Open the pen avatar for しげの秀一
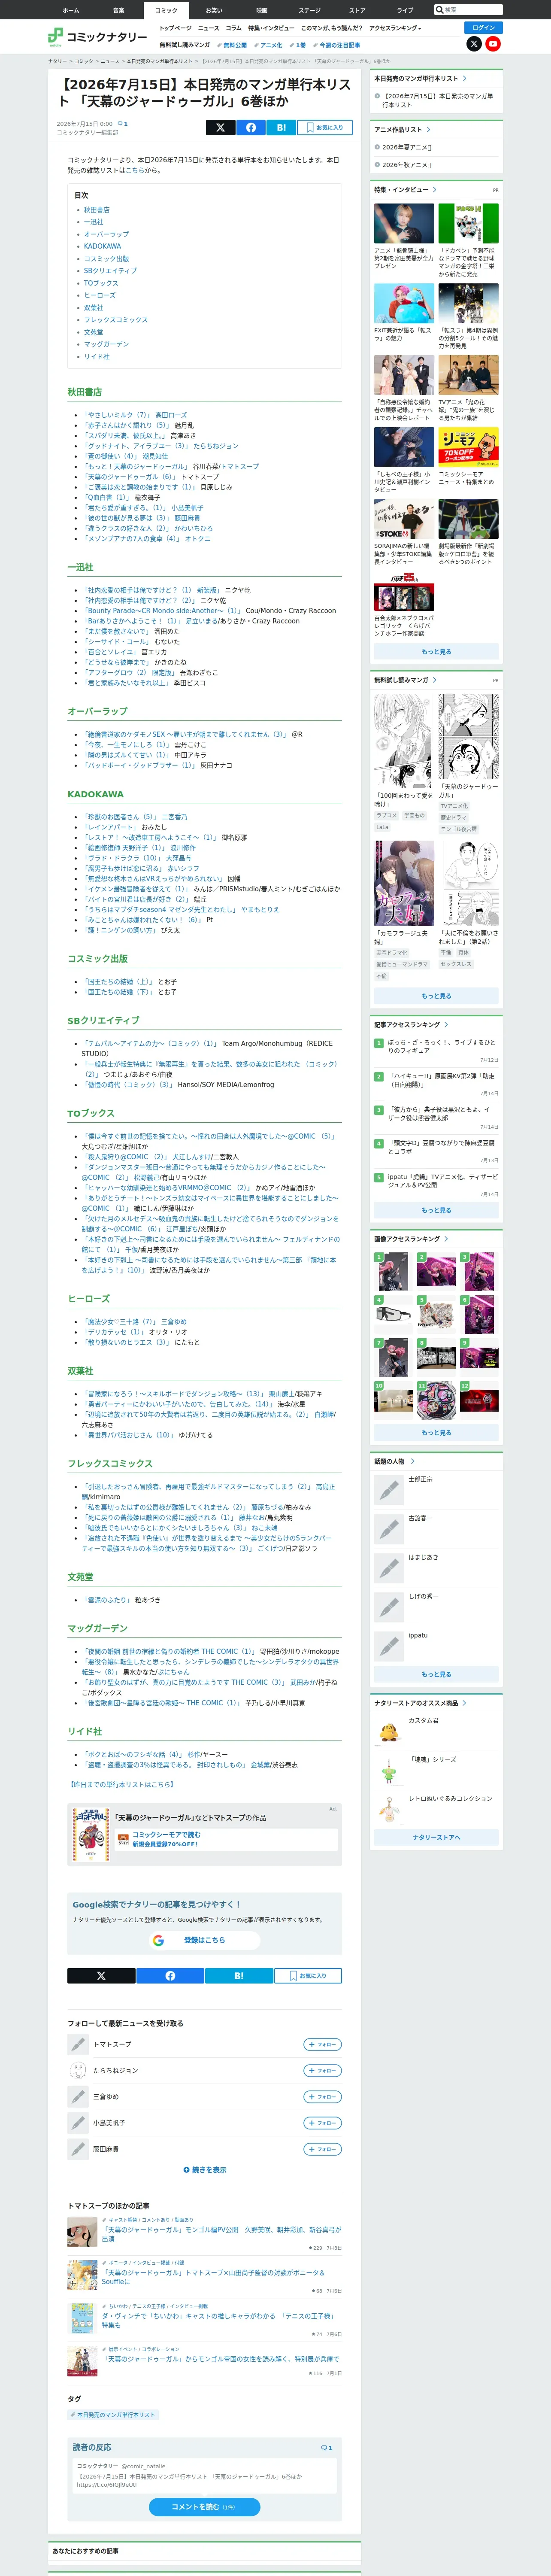Screen dimensions: 551x2576 click(x=388, y=1607)
